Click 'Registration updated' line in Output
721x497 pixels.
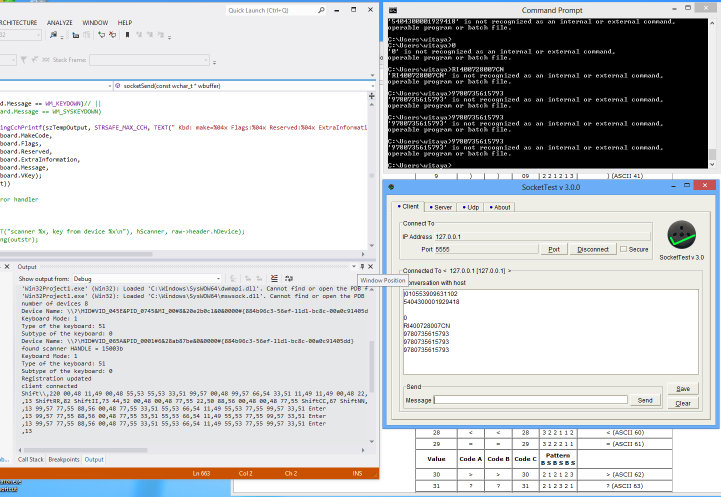pos(56,379)
